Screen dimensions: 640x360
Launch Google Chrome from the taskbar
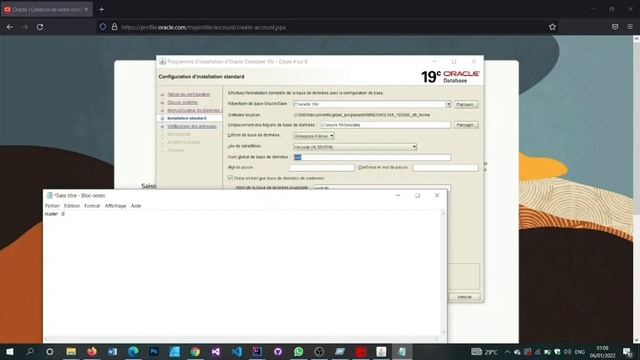click(195, 351)
